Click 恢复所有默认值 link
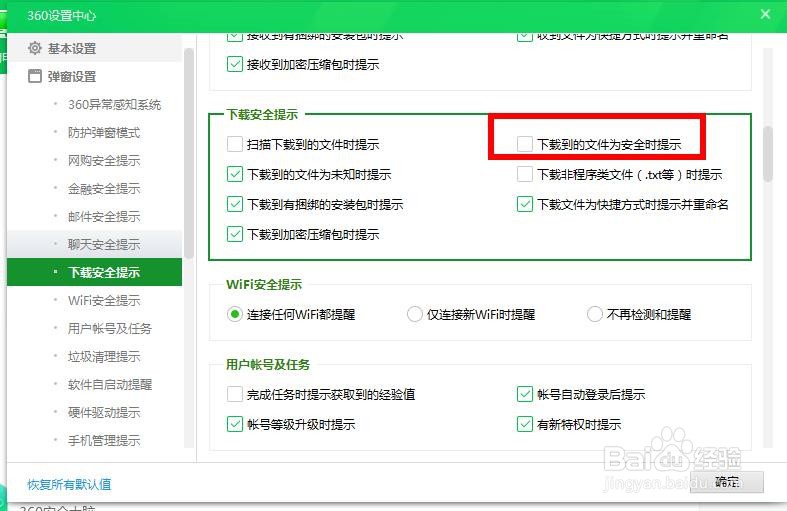Image resolution: width=787 pixels, height=511 pixels. 69,484
